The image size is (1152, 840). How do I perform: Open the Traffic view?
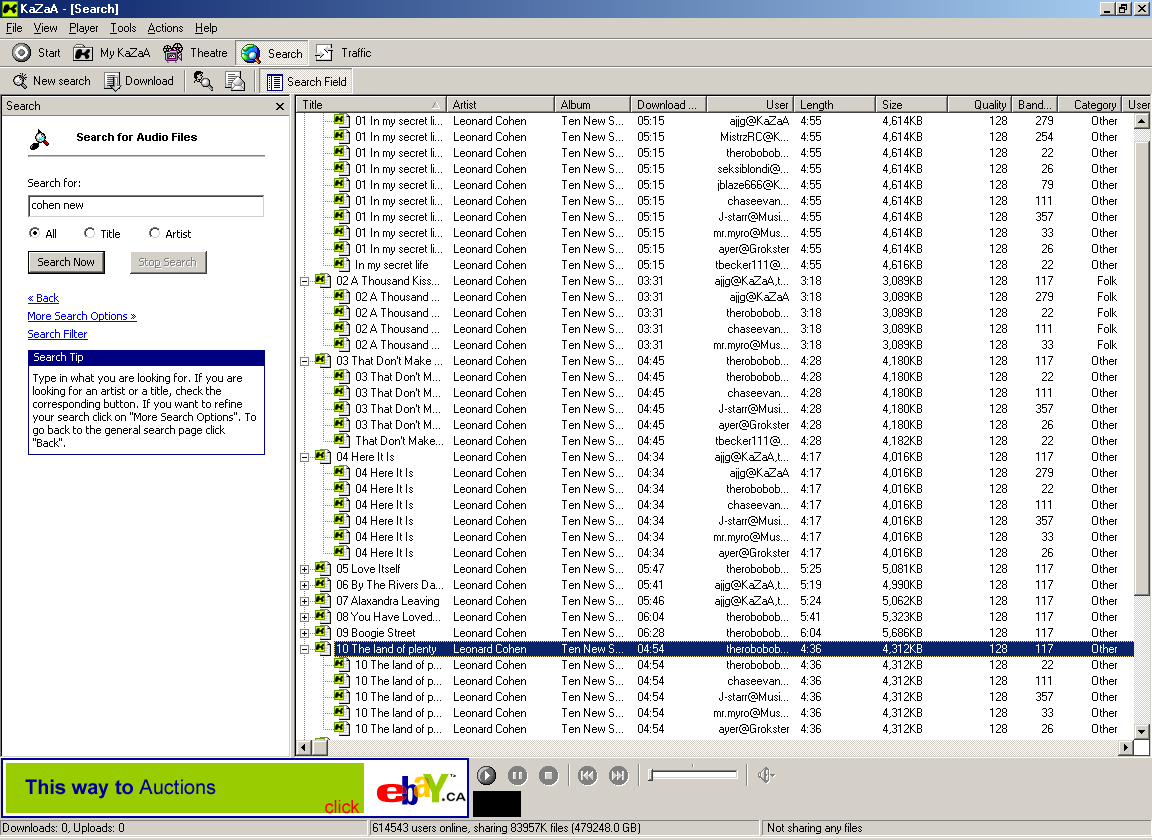pos(343,53)
